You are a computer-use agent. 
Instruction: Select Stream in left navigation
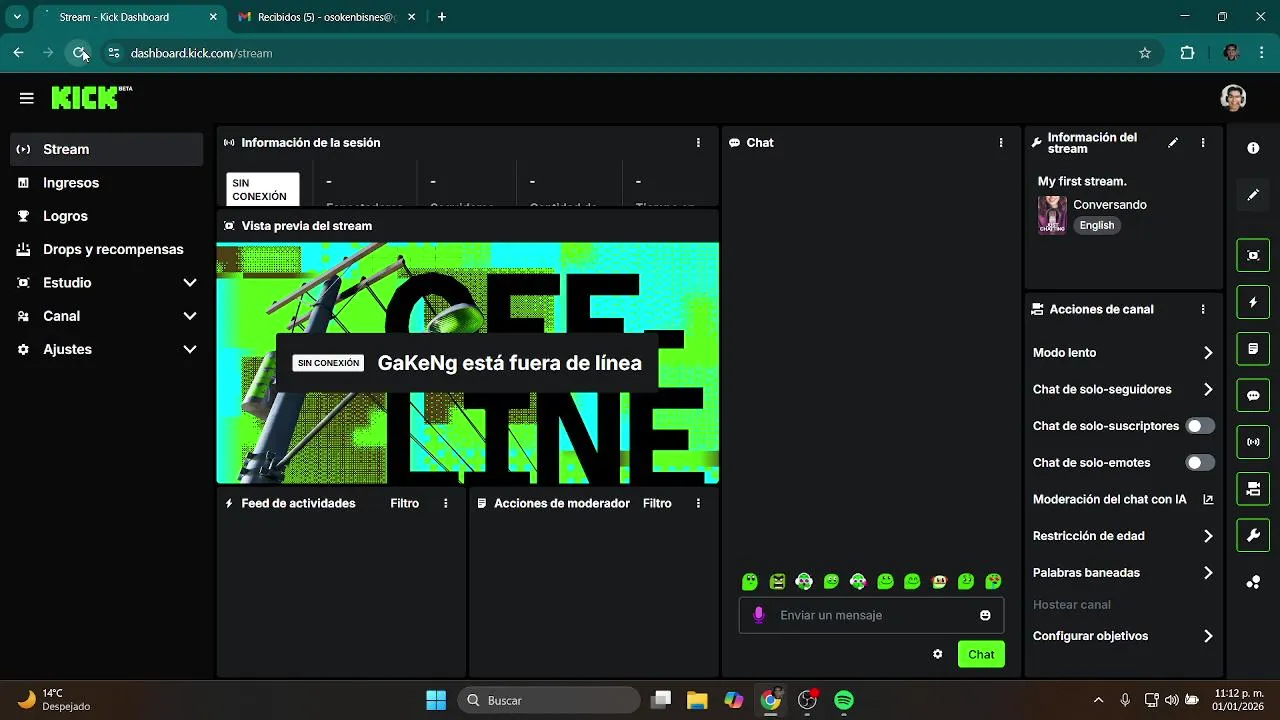click(x=106, y=149)
